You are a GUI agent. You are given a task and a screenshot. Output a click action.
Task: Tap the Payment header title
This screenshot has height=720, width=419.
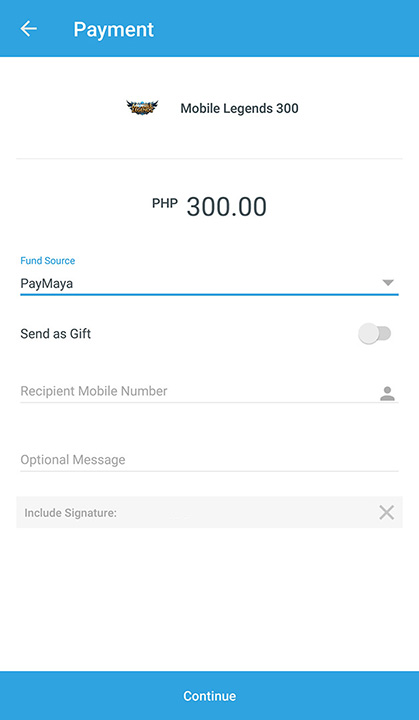pos(113,29)
